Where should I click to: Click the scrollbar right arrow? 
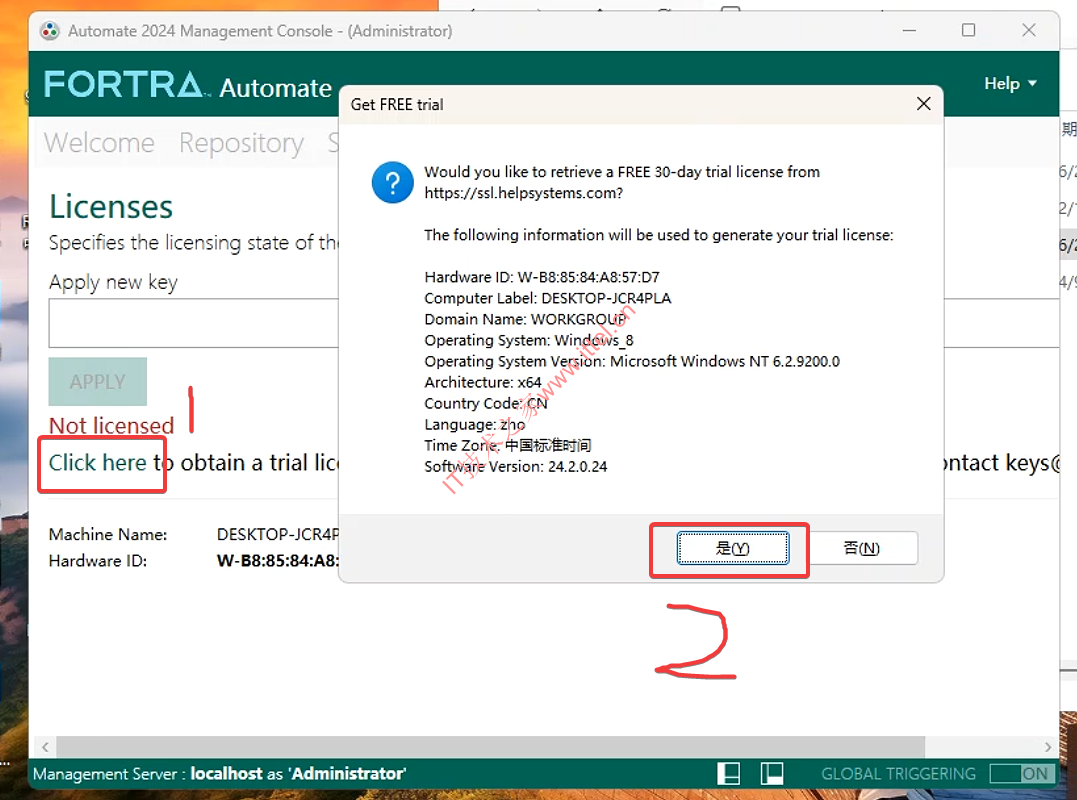click(1047, 746)
